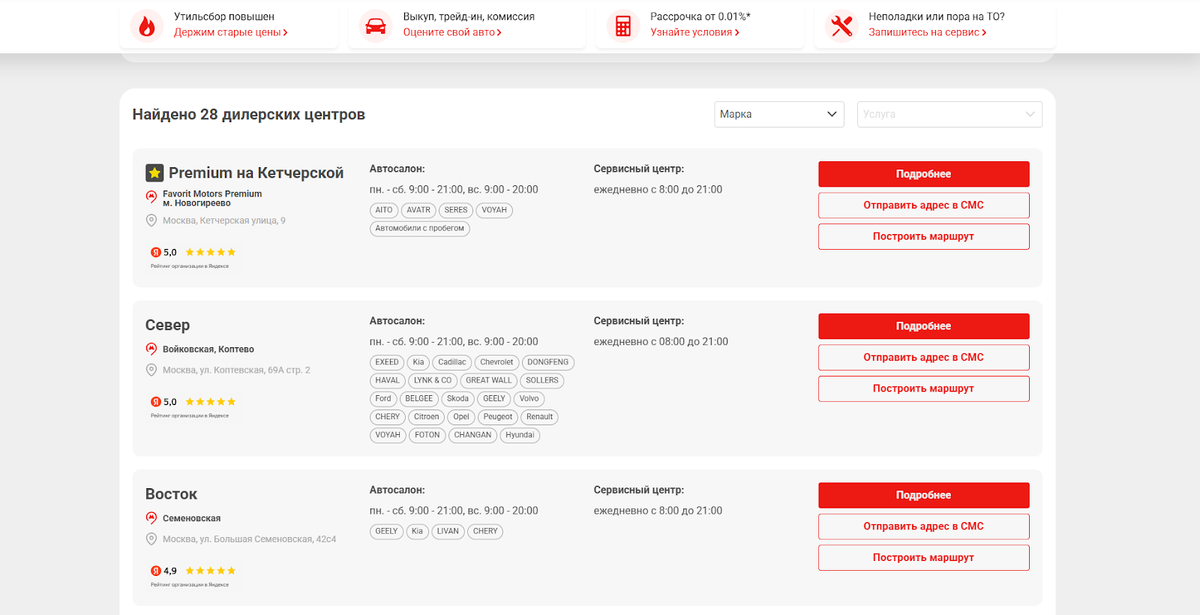Click the Москва, Кетчерская улица, 9 address
This screenshot has width=1200, height=615.
224,220
